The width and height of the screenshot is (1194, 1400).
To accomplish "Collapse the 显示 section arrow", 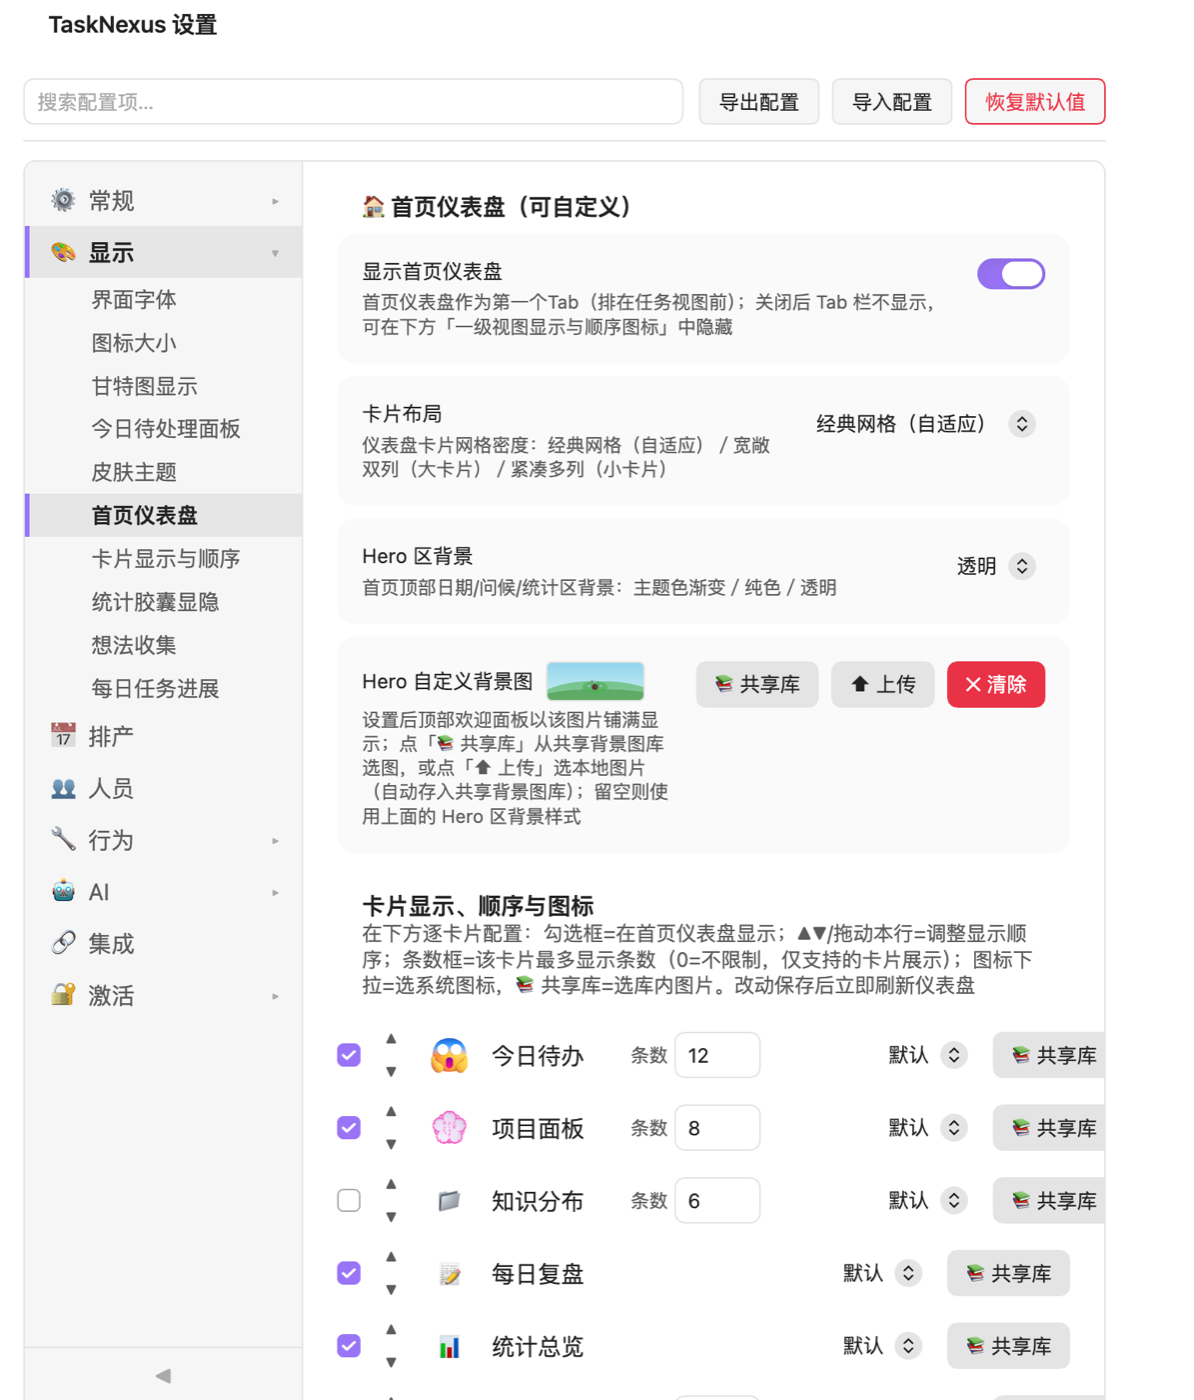I will [275, 253].
